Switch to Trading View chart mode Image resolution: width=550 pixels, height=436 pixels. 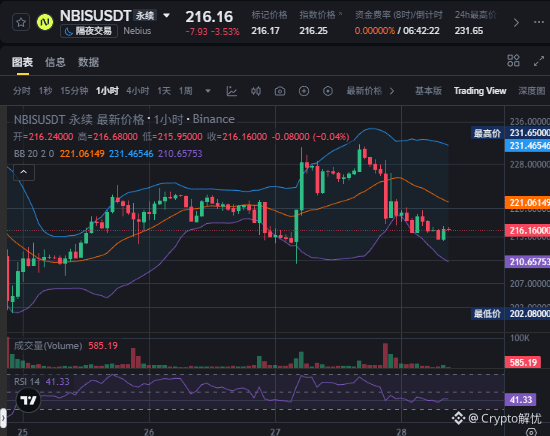coord(480,91)
